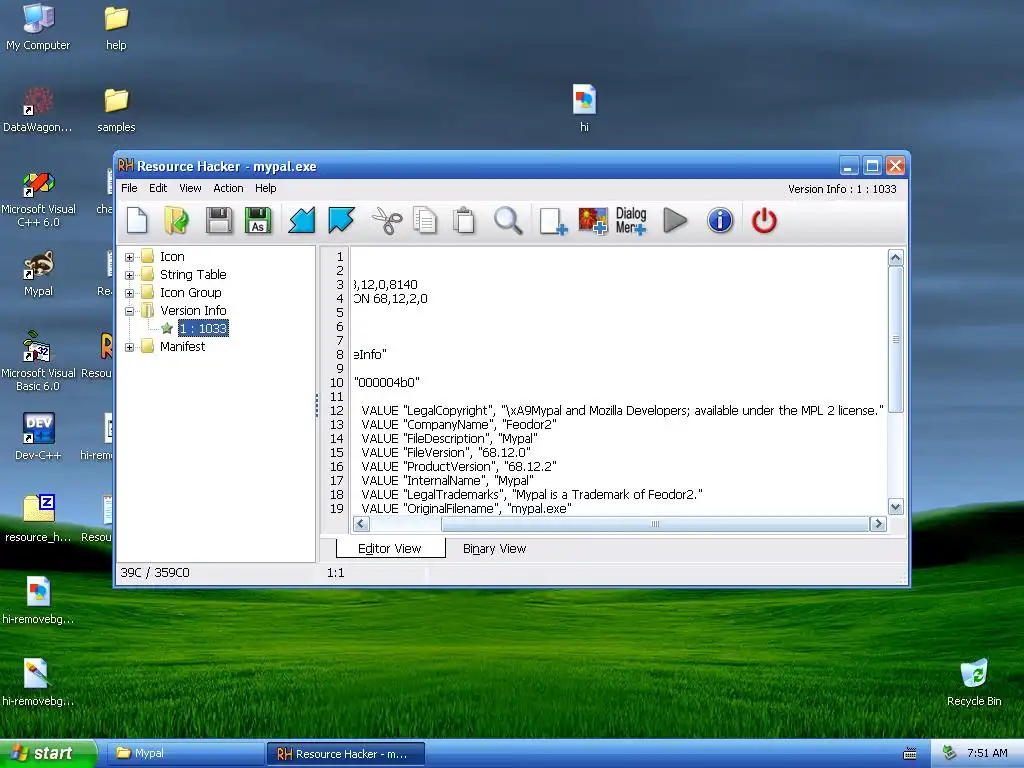This screenshot has width=1024, height=768.
Task: Open a file with the folder icon
Action: coord(176,221)
